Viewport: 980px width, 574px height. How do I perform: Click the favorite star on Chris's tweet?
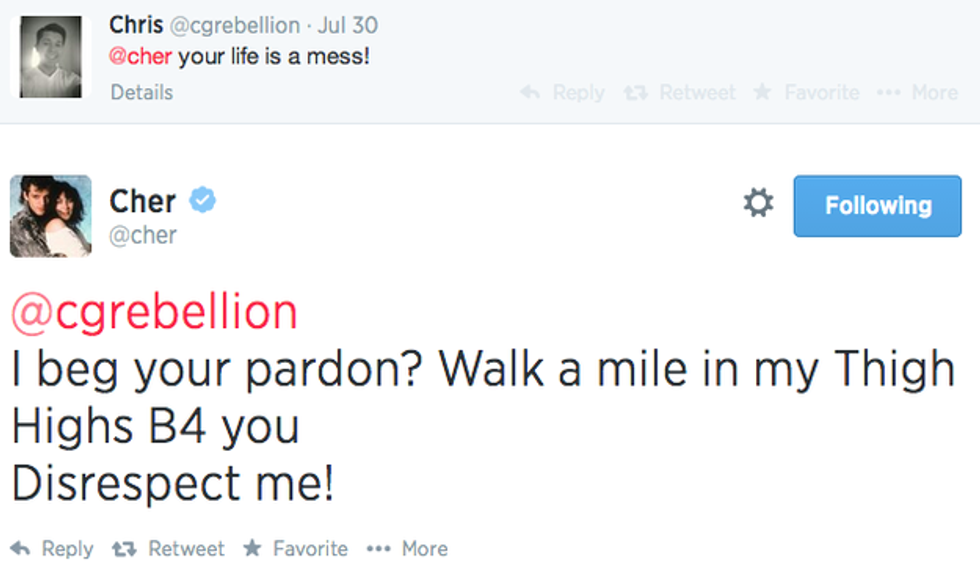[x=762, y=93]
